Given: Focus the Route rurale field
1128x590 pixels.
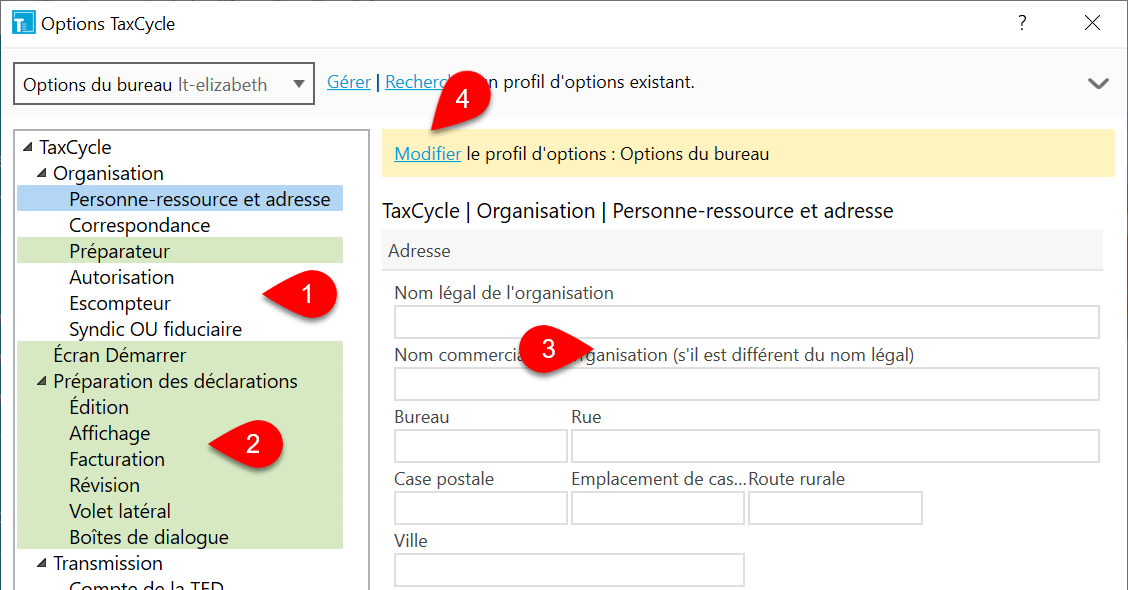Looking at the screenshot, I should pyautogui.click(x=835, y=508).
